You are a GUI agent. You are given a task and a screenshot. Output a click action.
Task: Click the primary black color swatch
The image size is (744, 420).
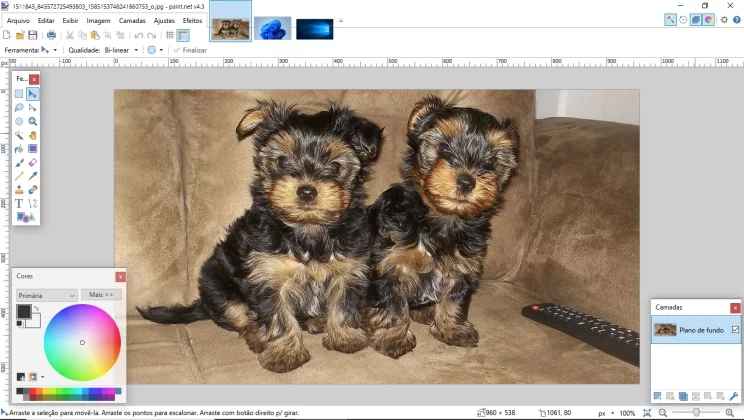click(24, 311)
